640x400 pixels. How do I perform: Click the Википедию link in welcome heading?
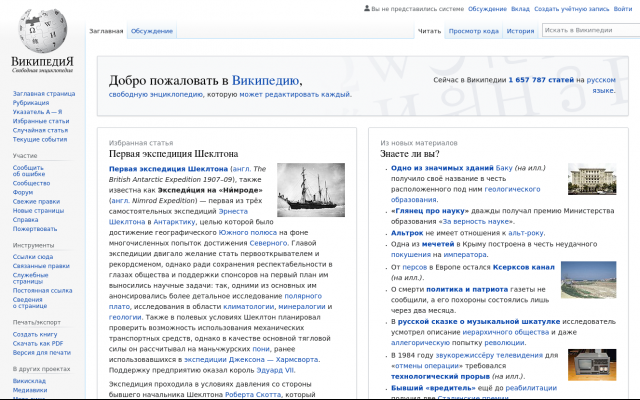[266, 81]
